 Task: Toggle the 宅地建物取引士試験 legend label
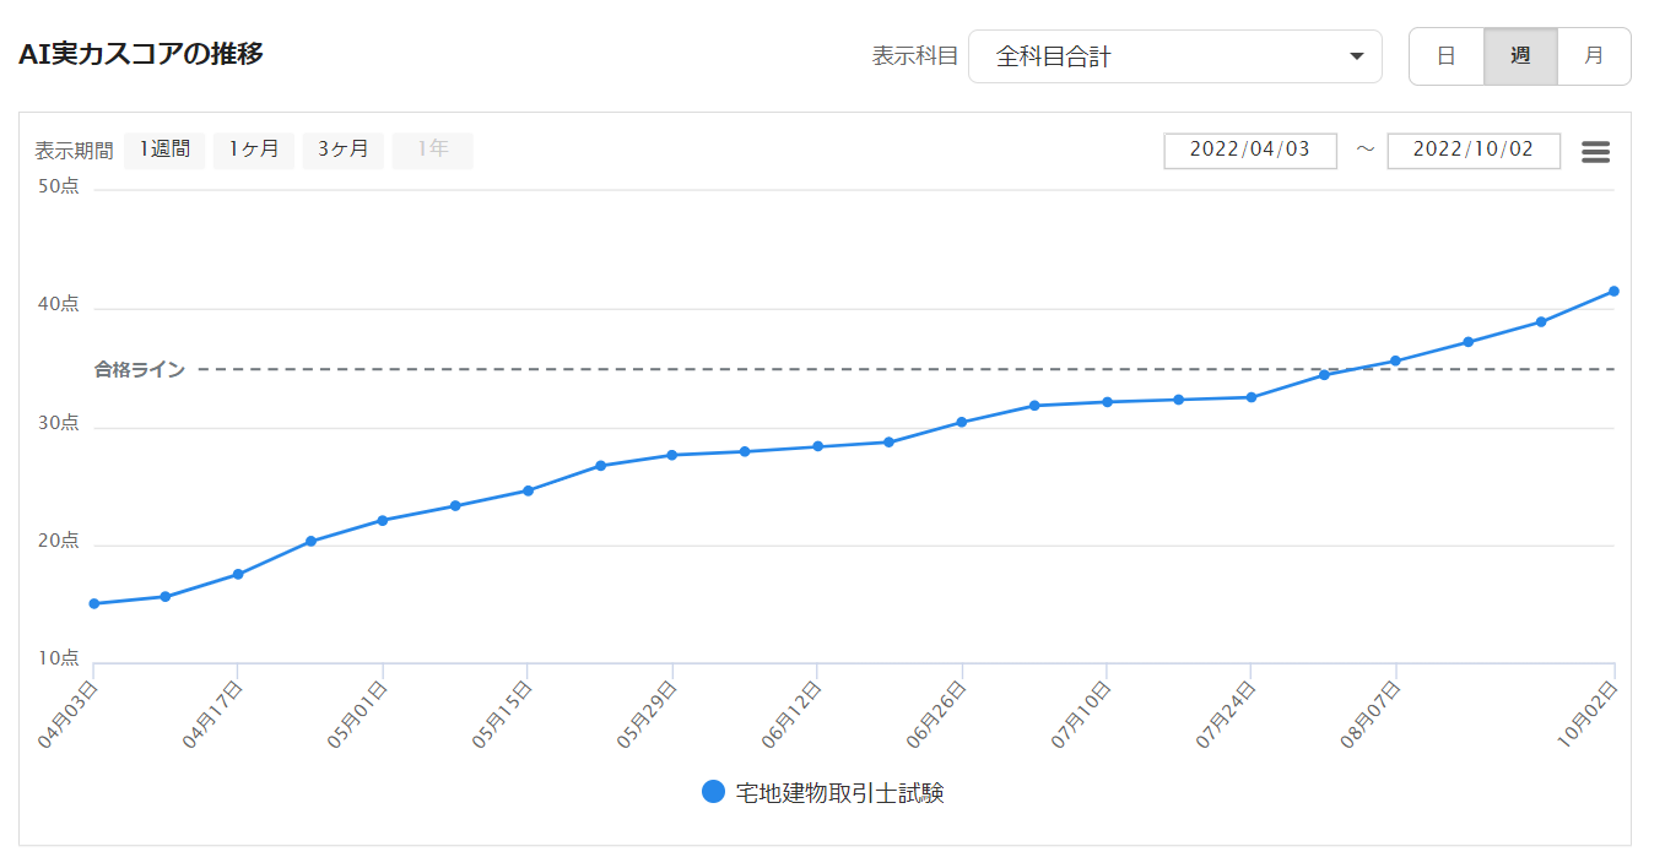click(840, 793)
